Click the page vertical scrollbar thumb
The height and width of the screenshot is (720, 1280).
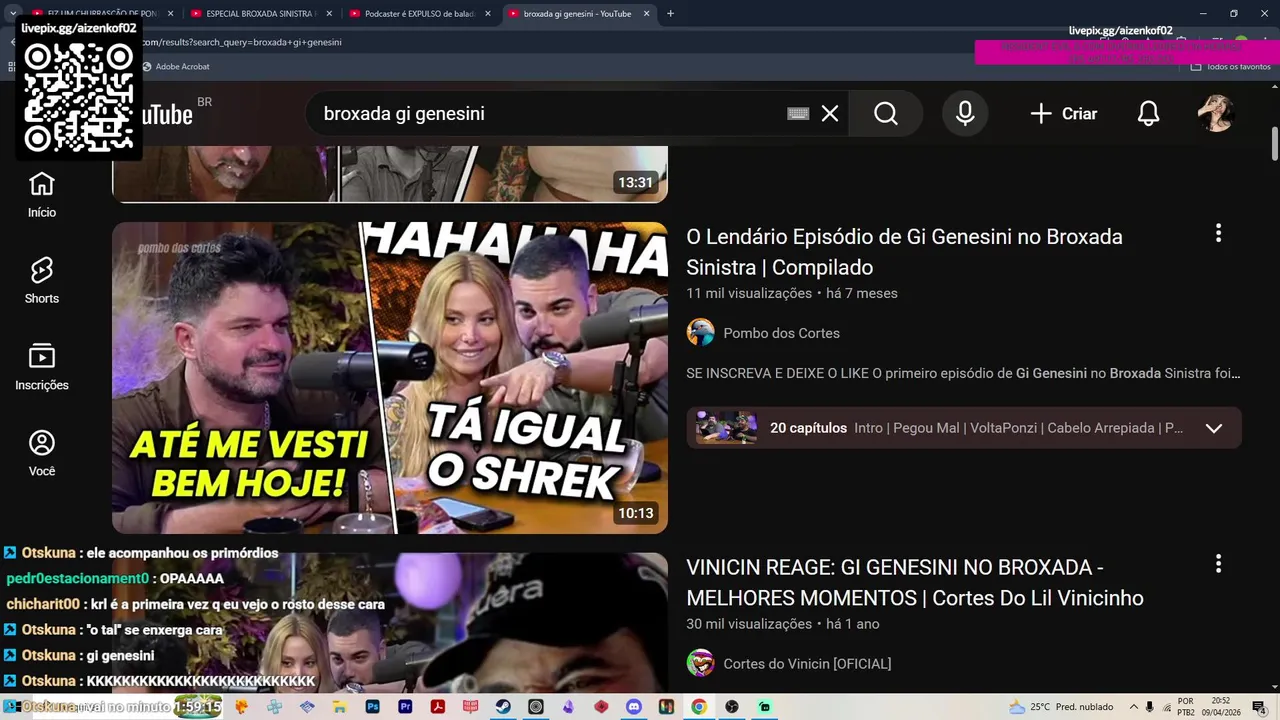(1275, 144)
